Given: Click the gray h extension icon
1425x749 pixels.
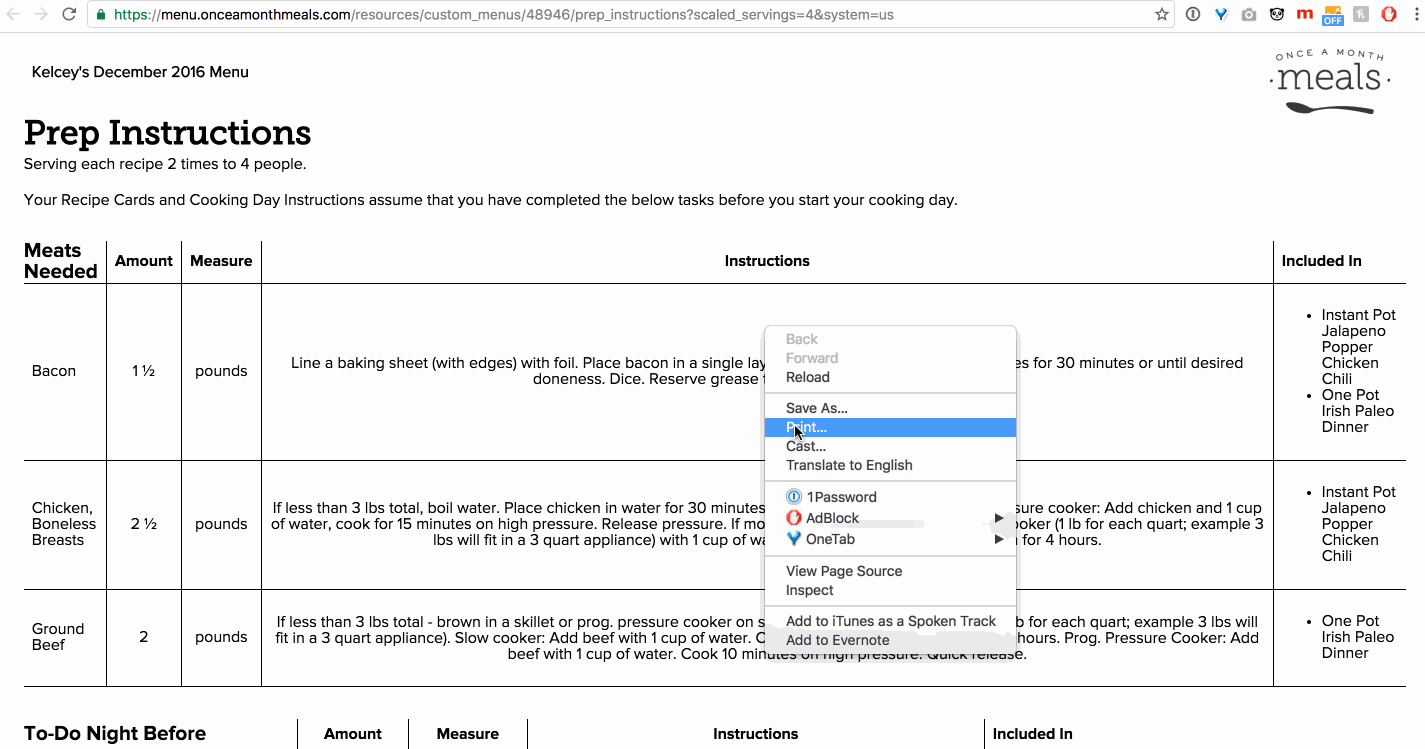Looking at the screenshot, I should pos(1361,14).
